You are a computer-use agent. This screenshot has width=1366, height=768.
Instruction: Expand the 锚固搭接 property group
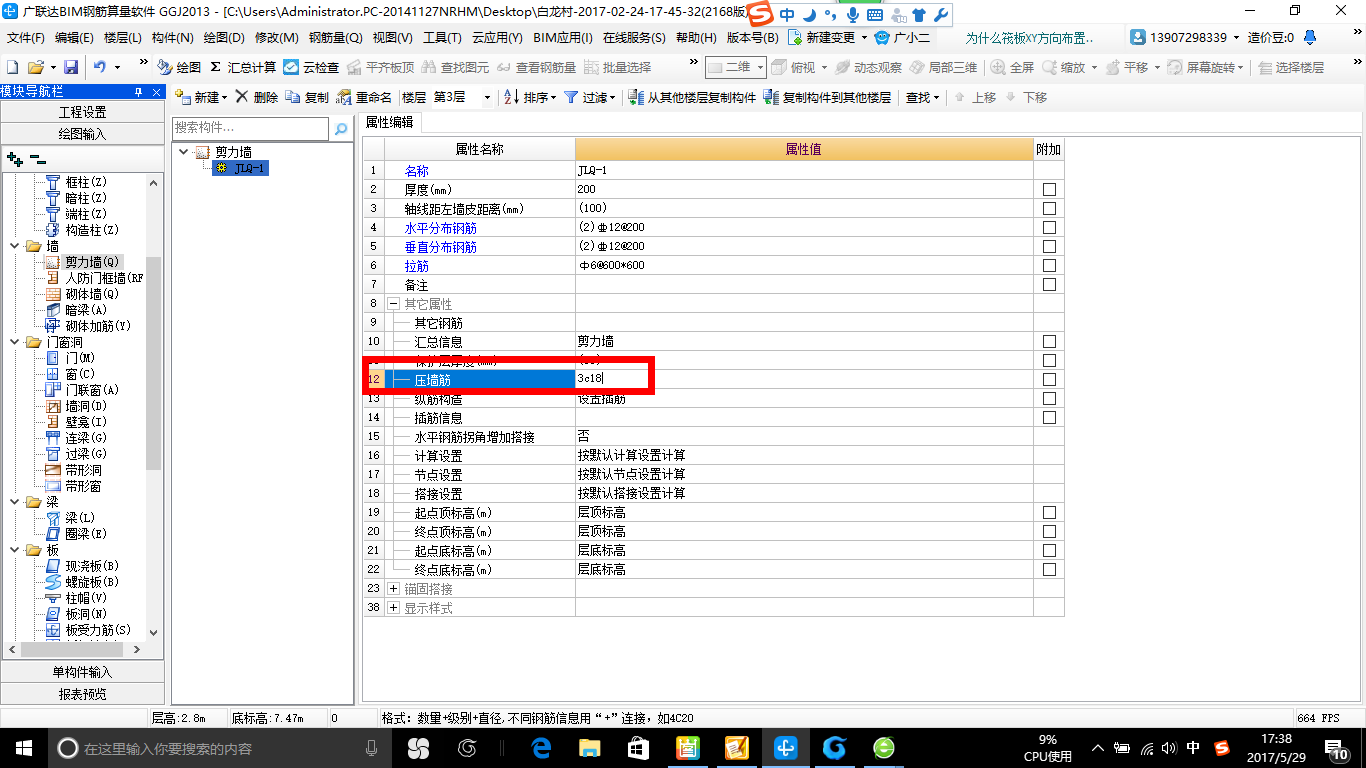[x=392, y=588]
